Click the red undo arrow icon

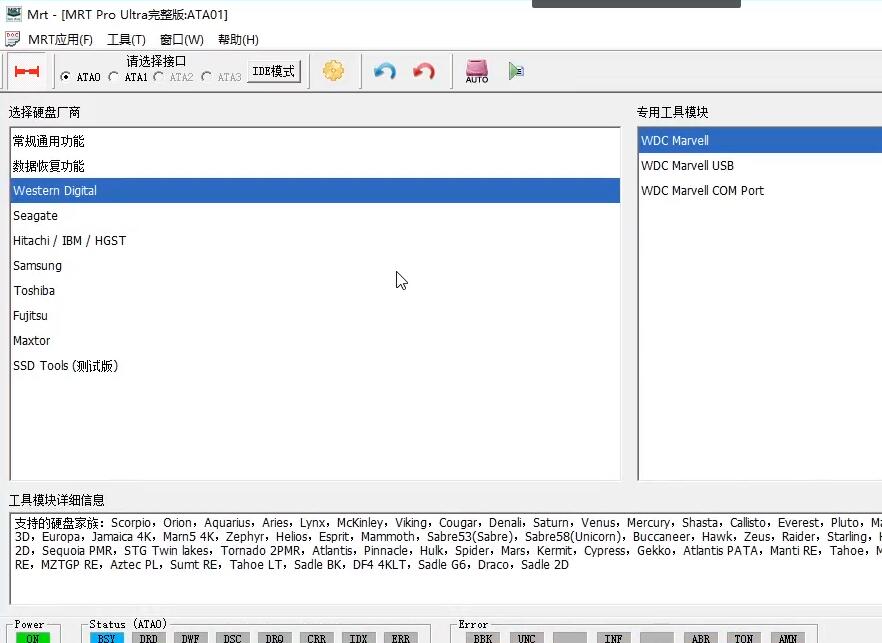(424, 71)
